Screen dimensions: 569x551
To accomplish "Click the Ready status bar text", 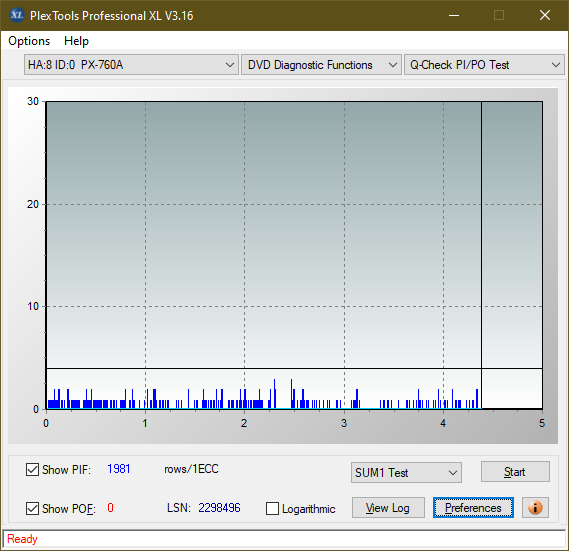I will tap(22, 539).
